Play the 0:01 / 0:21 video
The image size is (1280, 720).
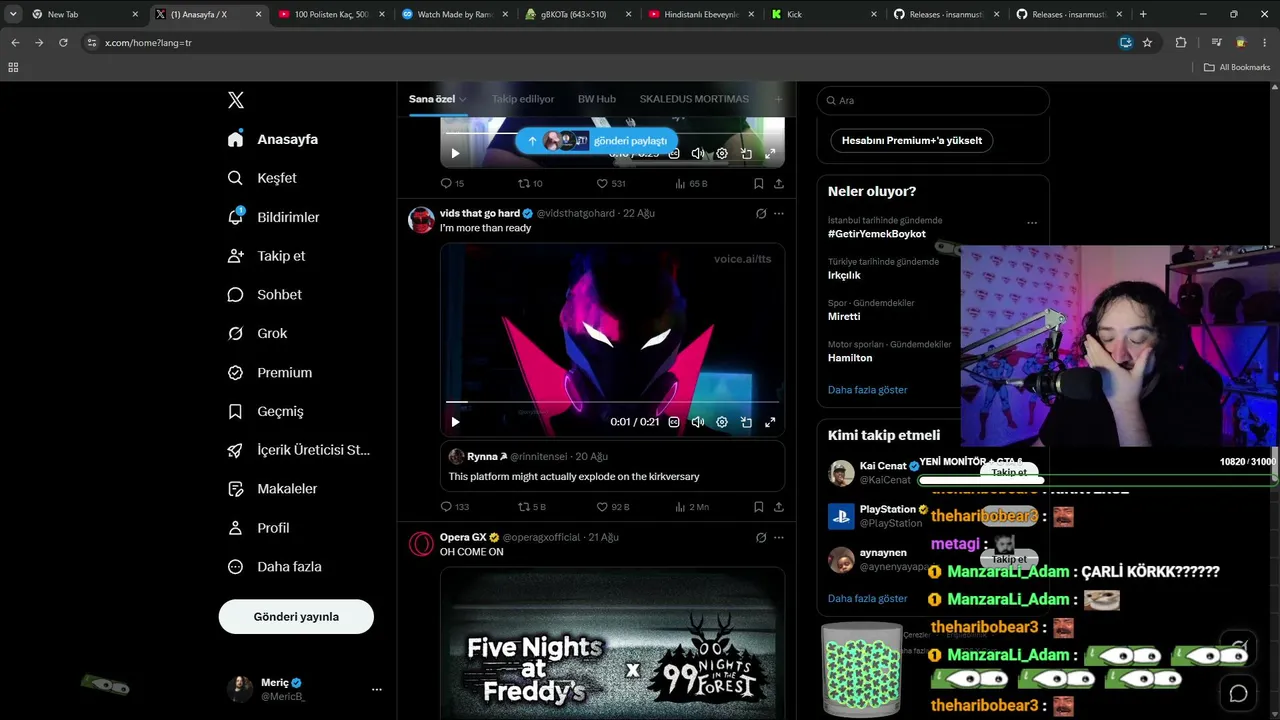coord(455,422)
